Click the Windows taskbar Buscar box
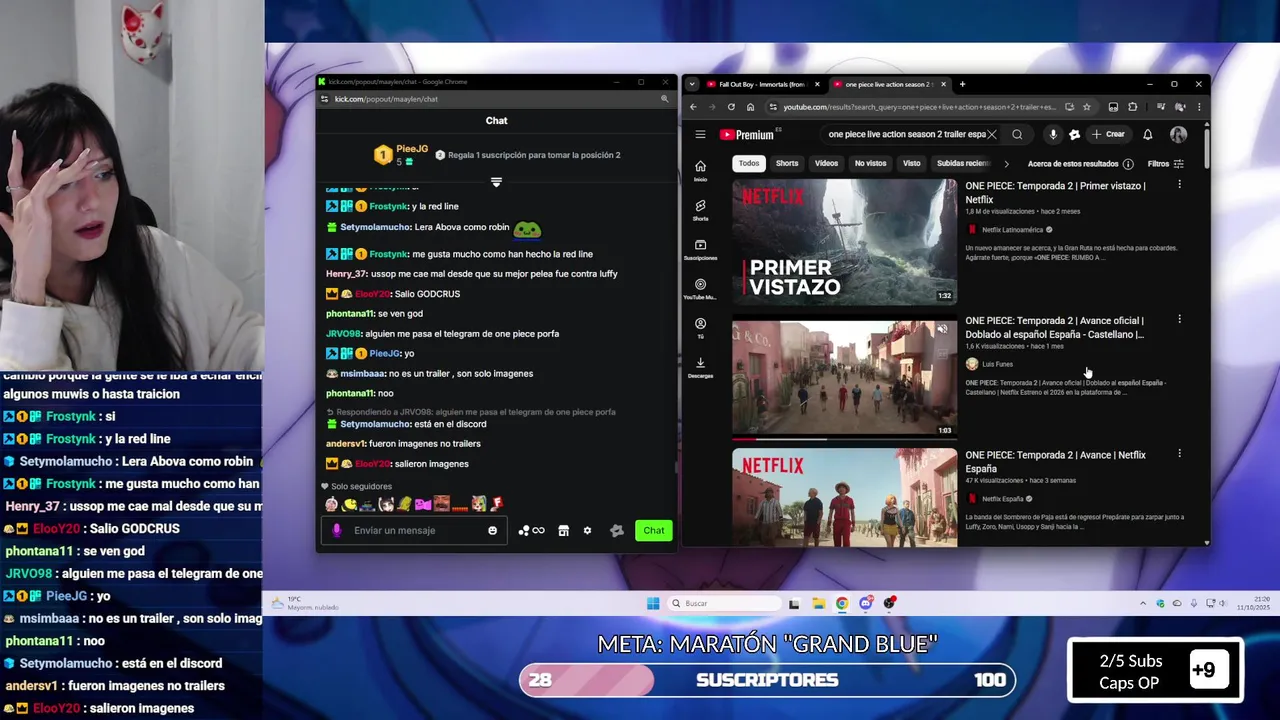Screen dimensions: 1280x720 point(725,603)
